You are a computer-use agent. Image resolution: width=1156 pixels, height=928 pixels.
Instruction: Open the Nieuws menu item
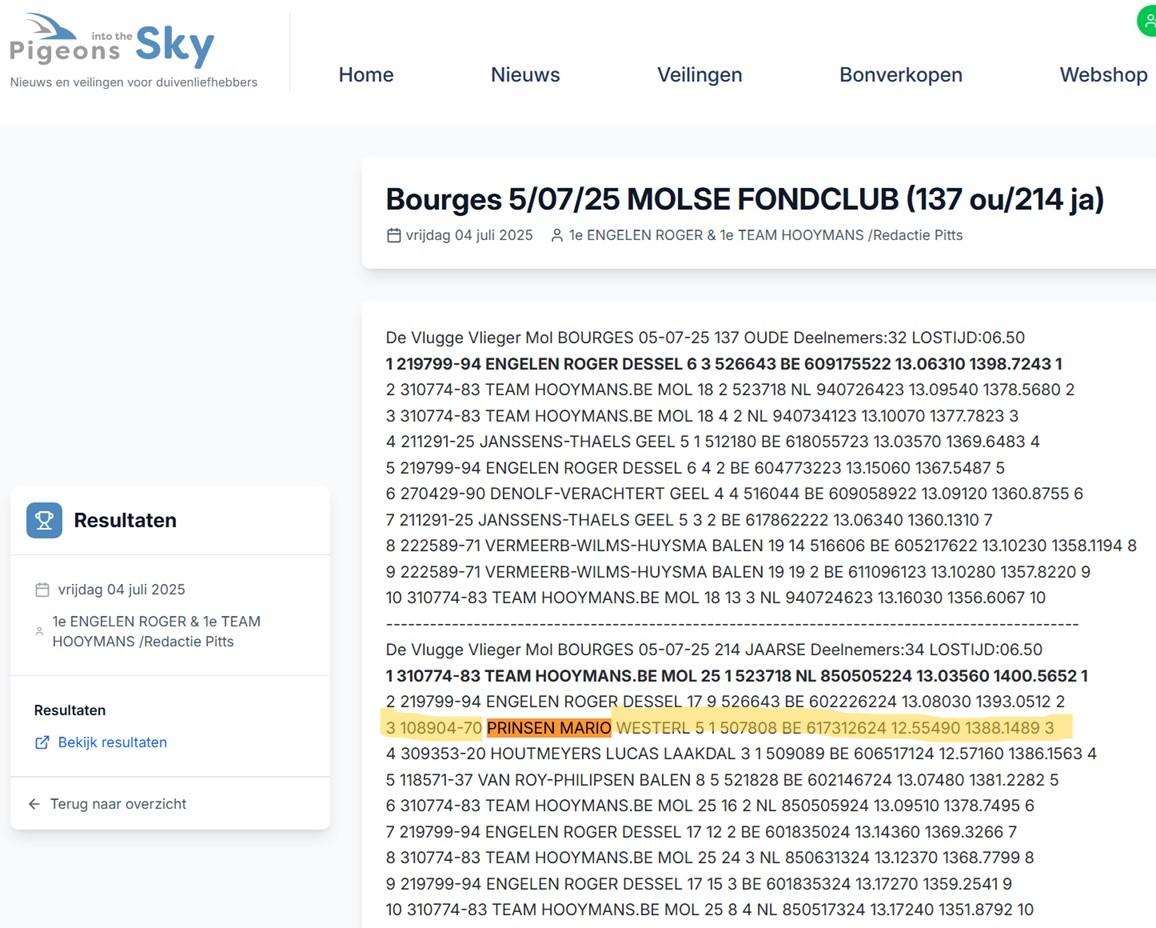pos(525,74)
